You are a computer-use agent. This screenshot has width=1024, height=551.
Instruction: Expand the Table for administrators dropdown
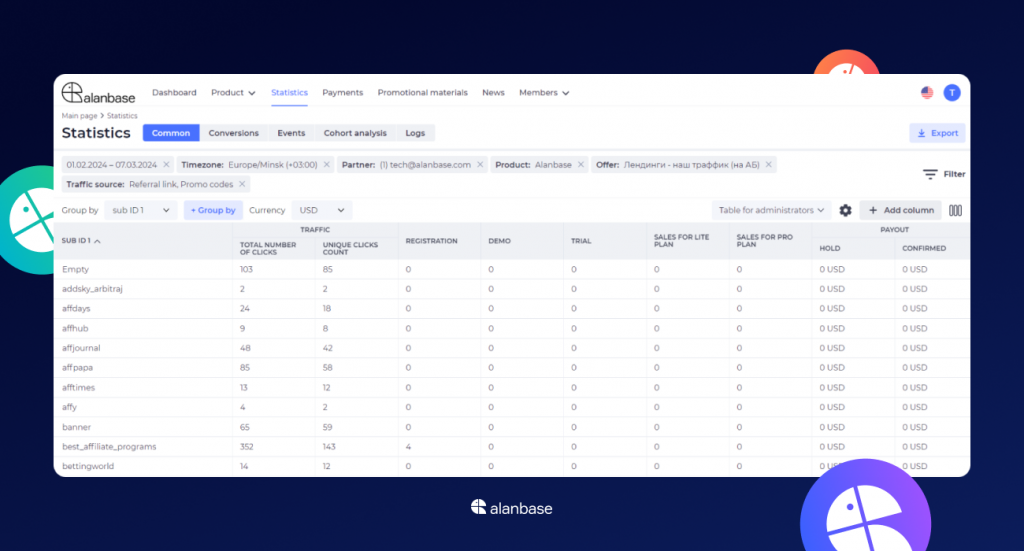coord(771,210)
